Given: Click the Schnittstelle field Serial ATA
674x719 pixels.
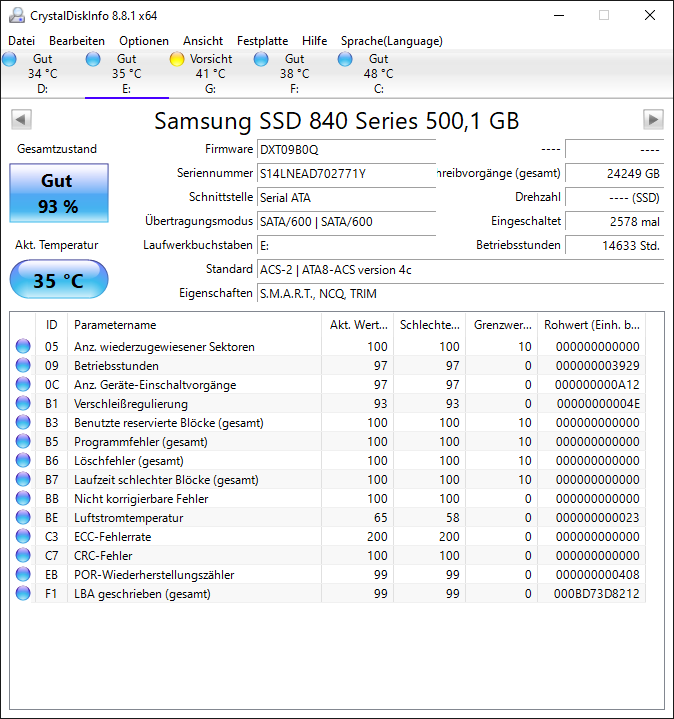Looking at the screenshot, I should pos(346,198).
